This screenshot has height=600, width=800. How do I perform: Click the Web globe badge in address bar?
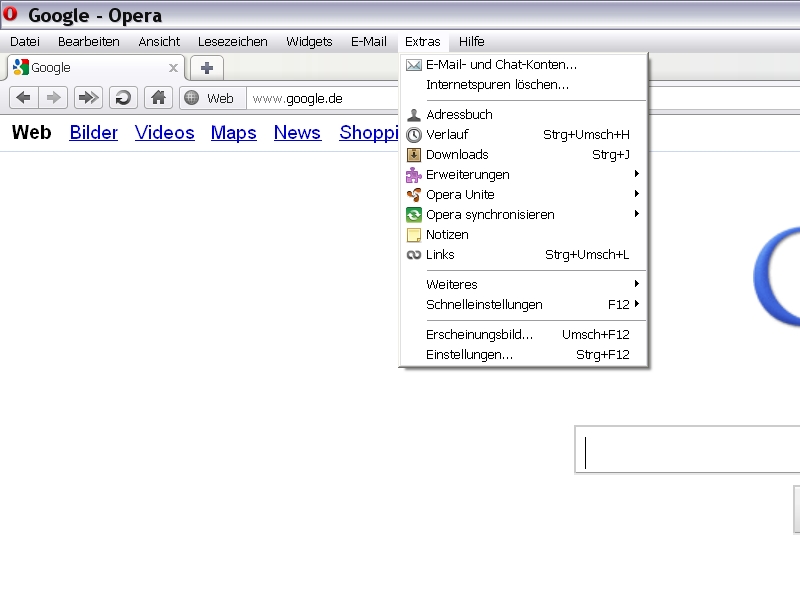[213, 98]
